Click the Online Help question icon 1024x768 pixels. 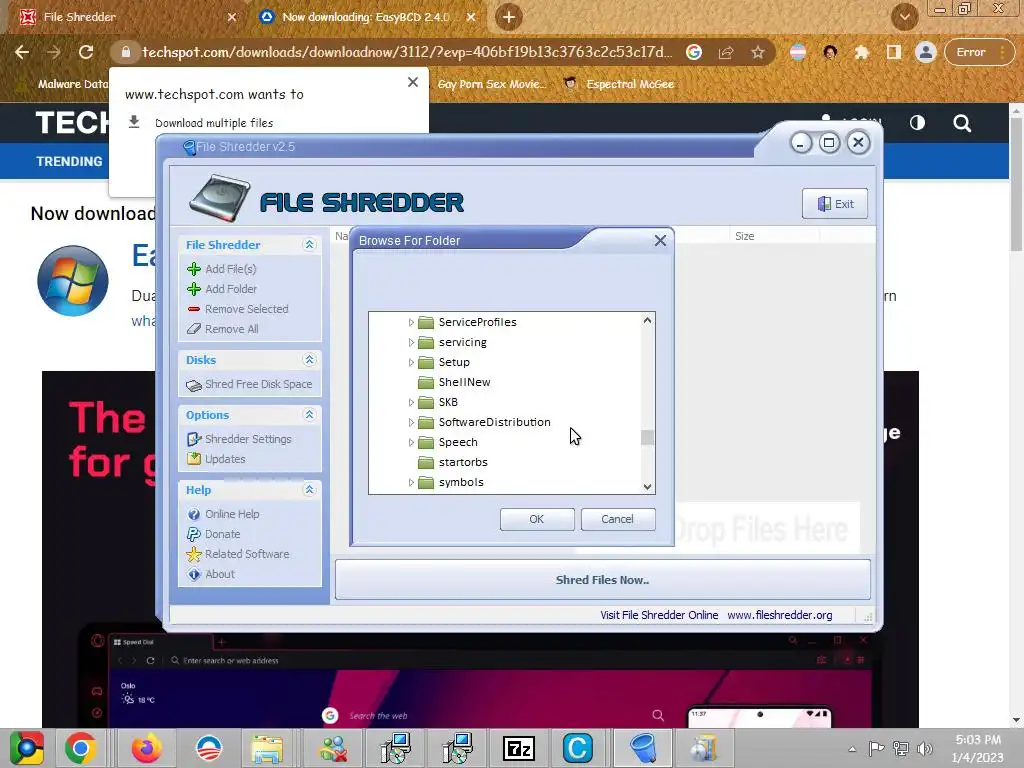pyautogui.click(x=194, y=515)
